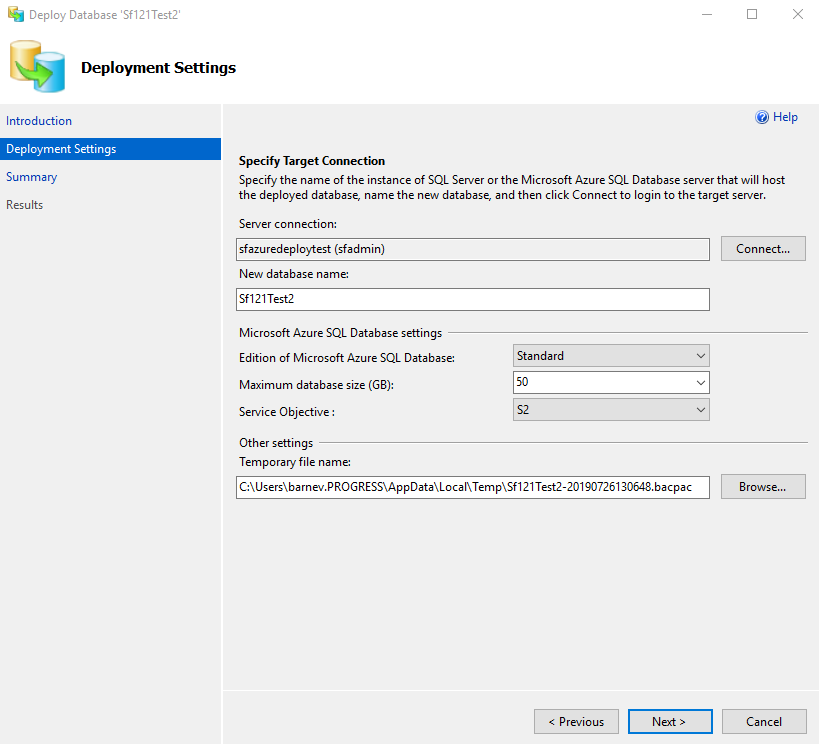
Task: Click the Connect... button
Action: [763, 249]
